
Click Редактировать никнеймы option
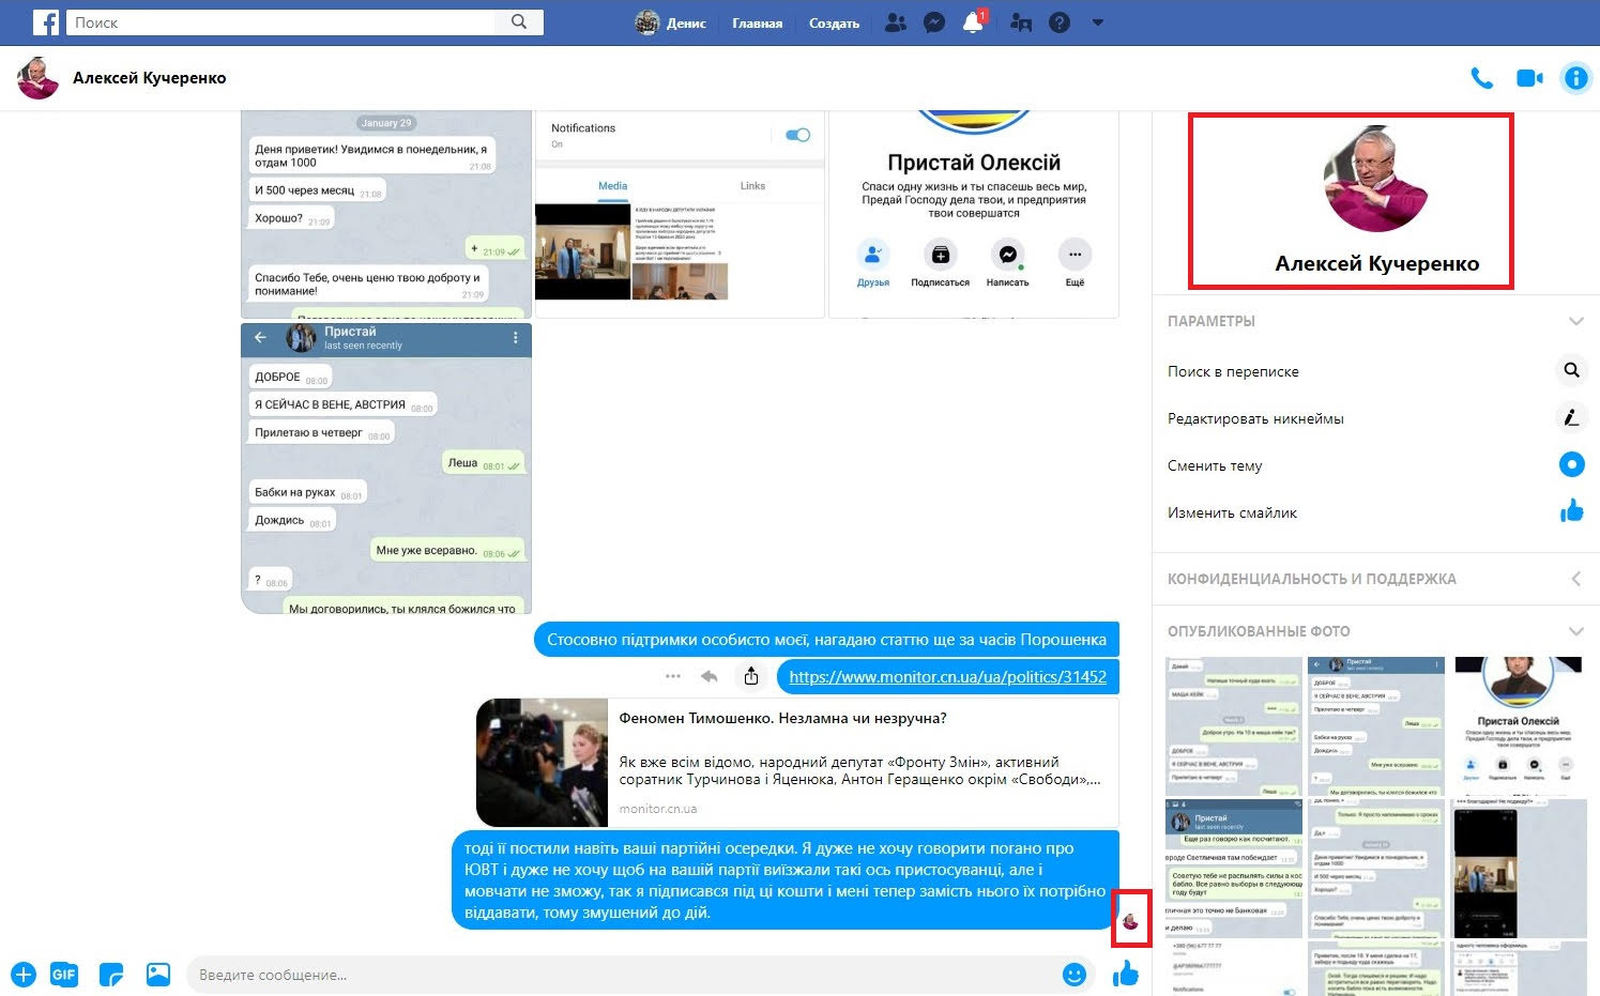[1255, 418]
